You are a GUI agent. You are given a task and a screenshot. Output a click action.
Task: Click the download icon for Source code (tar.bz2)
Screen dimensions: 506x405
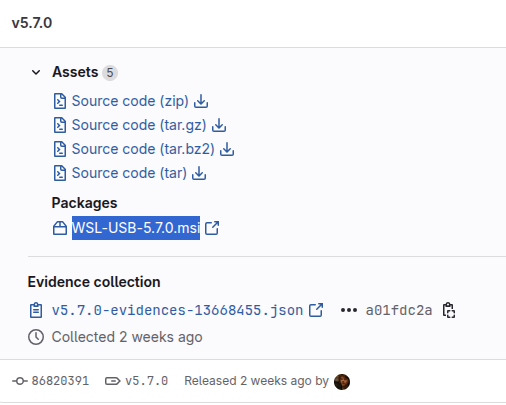[227, 149]
